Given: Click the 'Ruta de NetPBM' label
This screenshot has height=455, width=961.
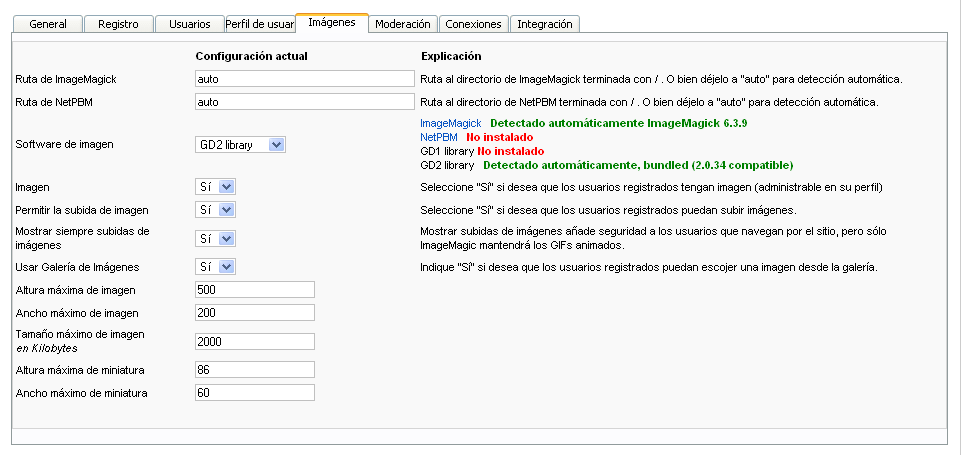Looking at the screenshot, I should 55,102.
